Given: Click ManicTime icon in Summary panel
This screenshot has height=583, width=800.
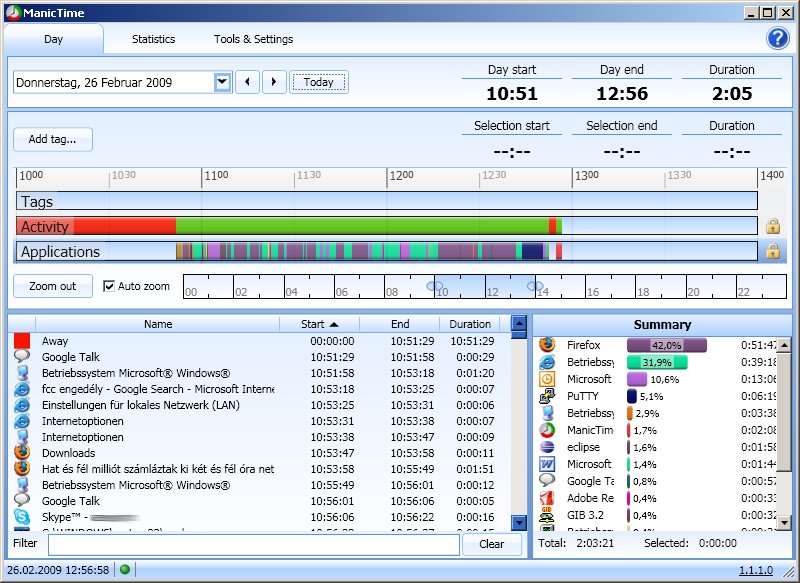Looking at the screenshot, I should point(547,430).
